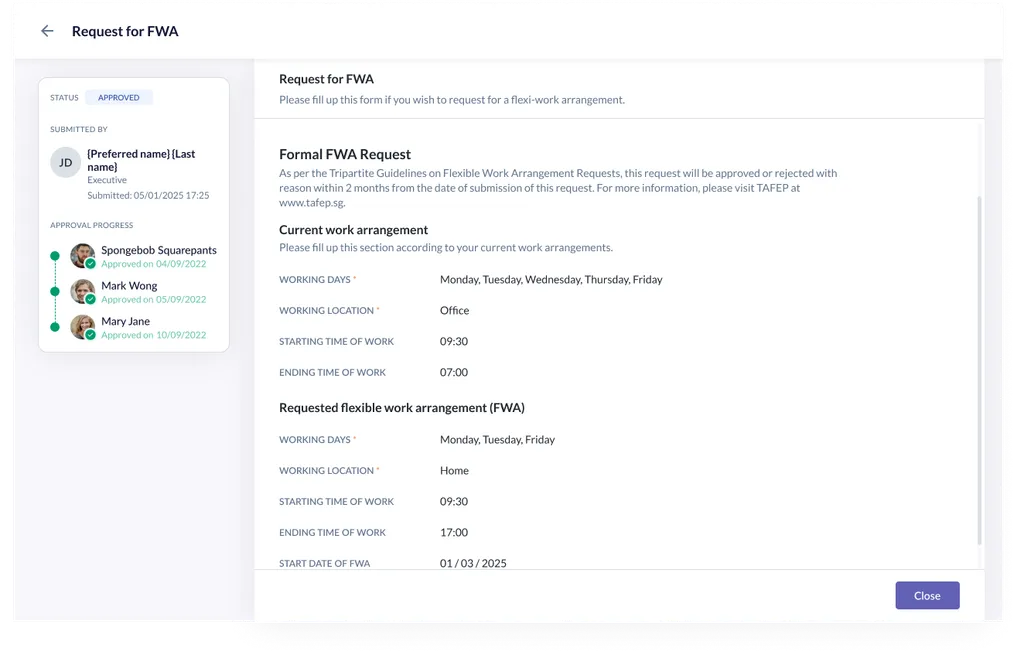Click the 'Executive' job title text
This screenshot has width=1024, height=661.
(107, 180)
